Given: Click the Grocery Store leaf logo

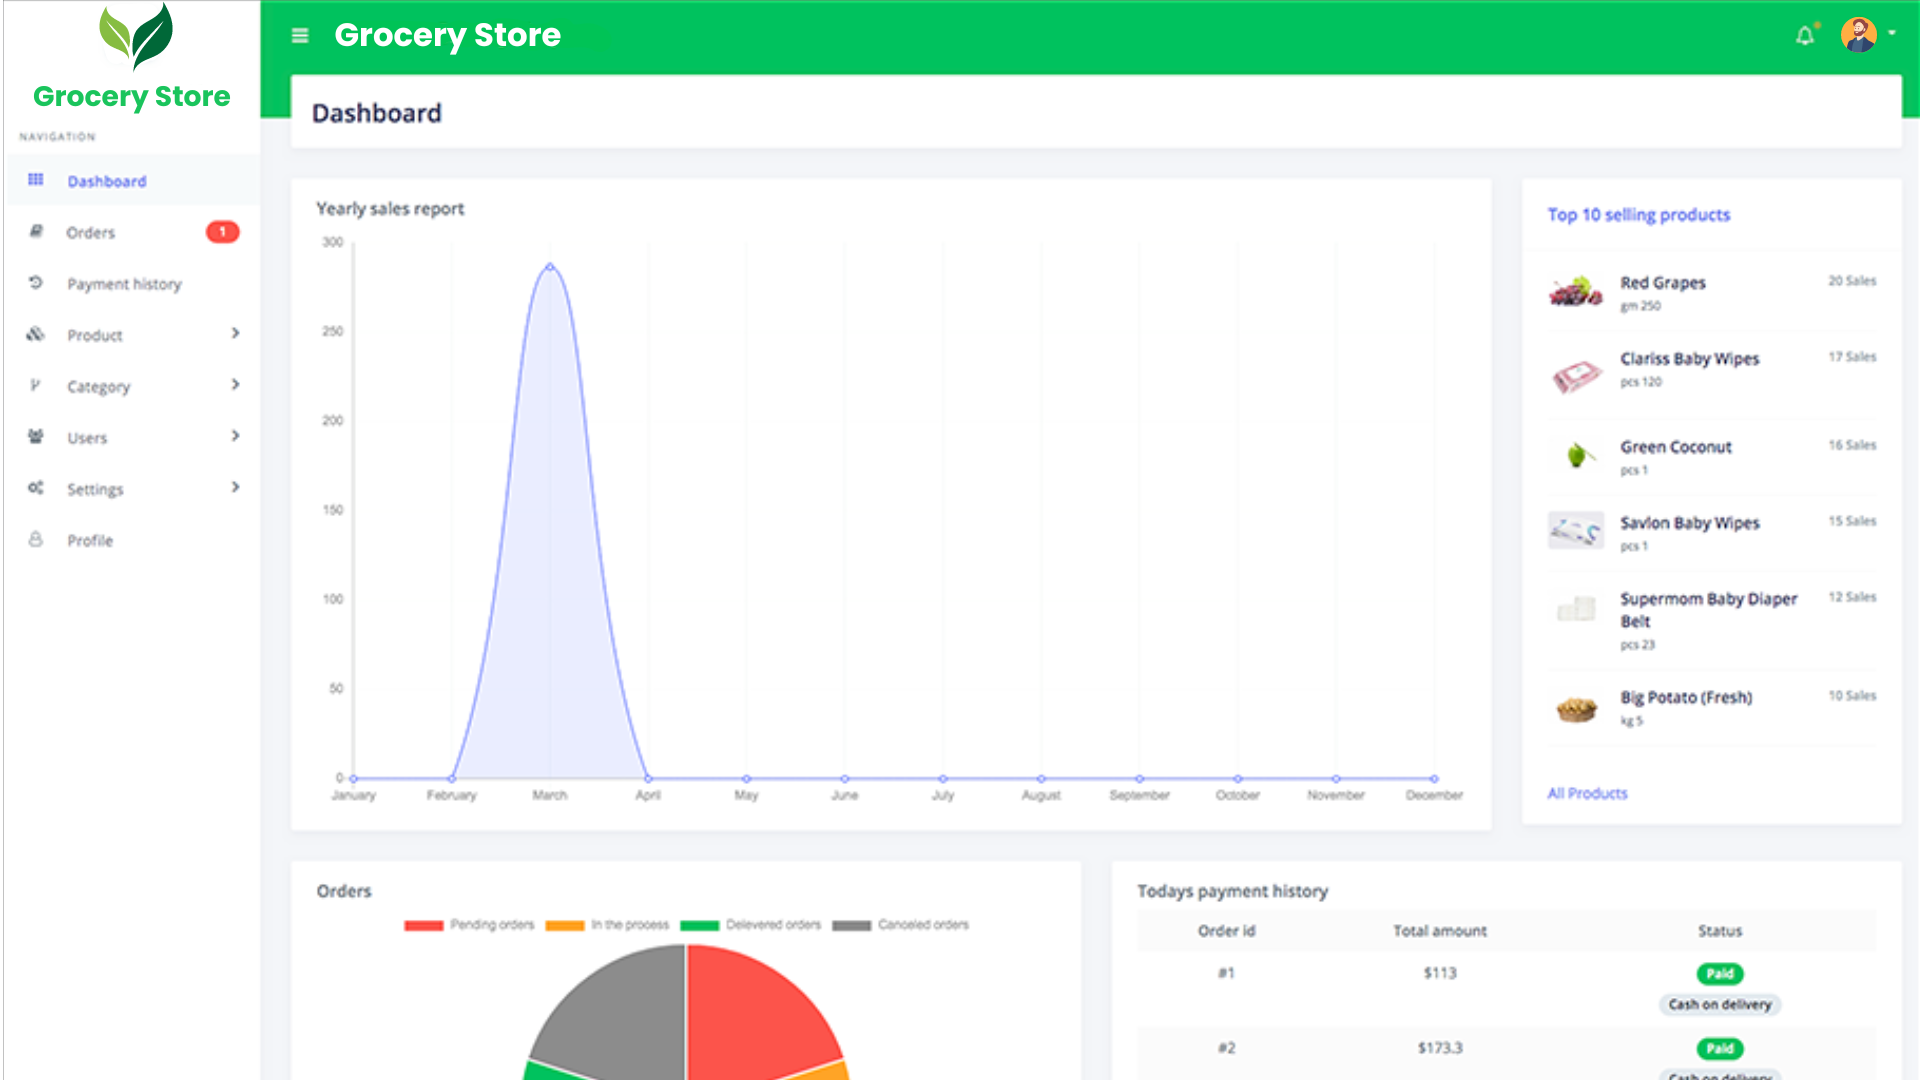Looking at the screenshot, I should click(x=136, y=36).
